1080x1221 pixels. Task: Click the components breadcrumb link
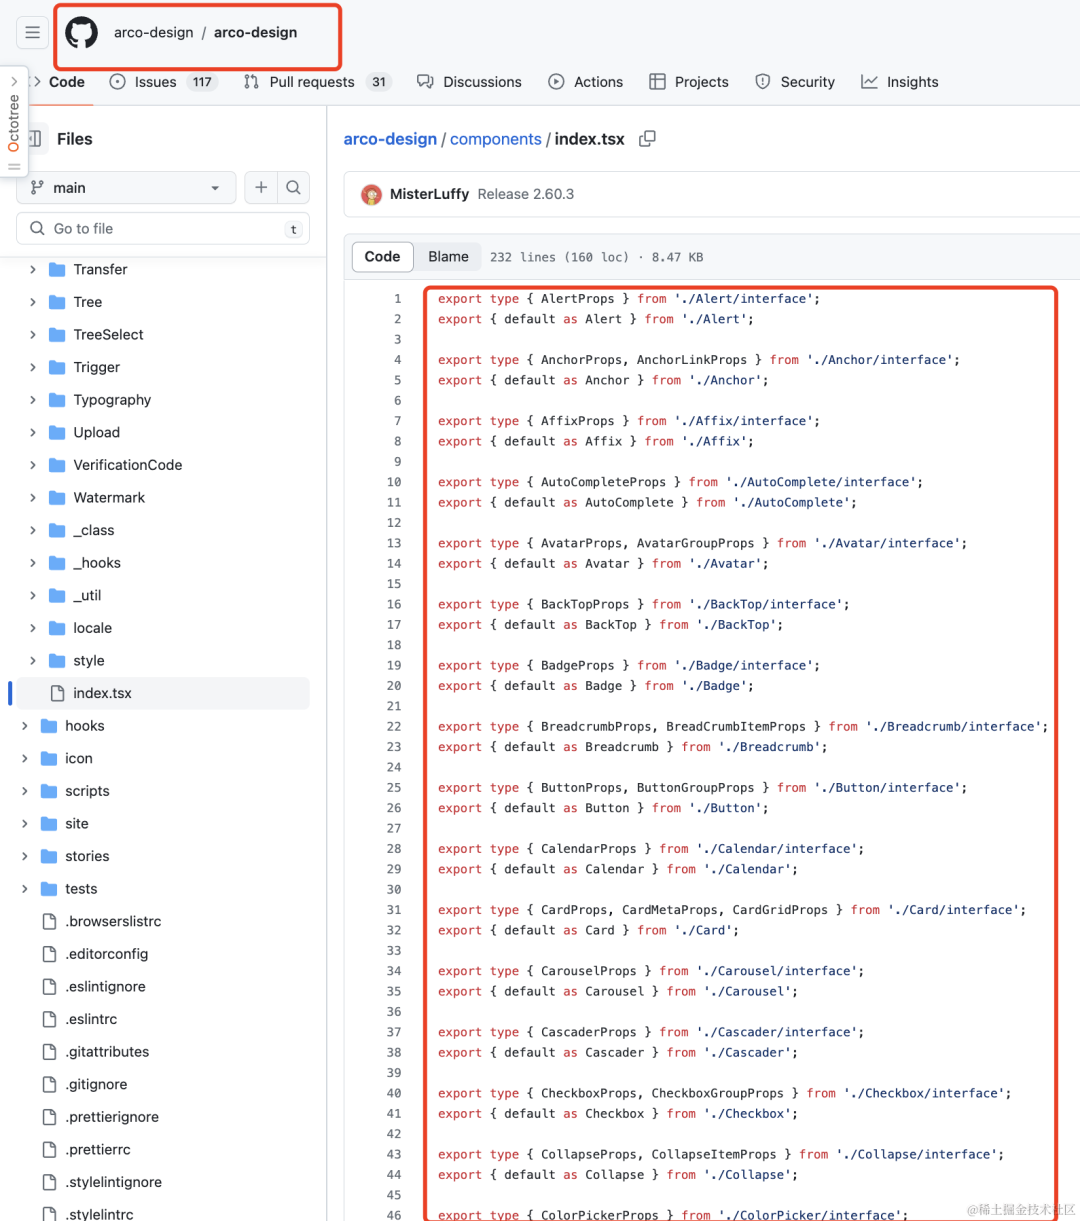(x=495, y=139)
